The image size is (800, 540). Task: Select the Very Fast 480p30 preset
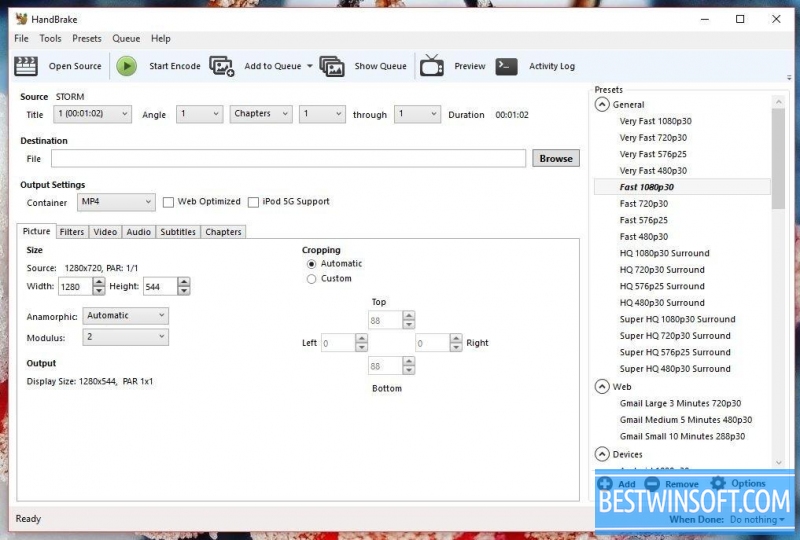click(x=653, y=171)
